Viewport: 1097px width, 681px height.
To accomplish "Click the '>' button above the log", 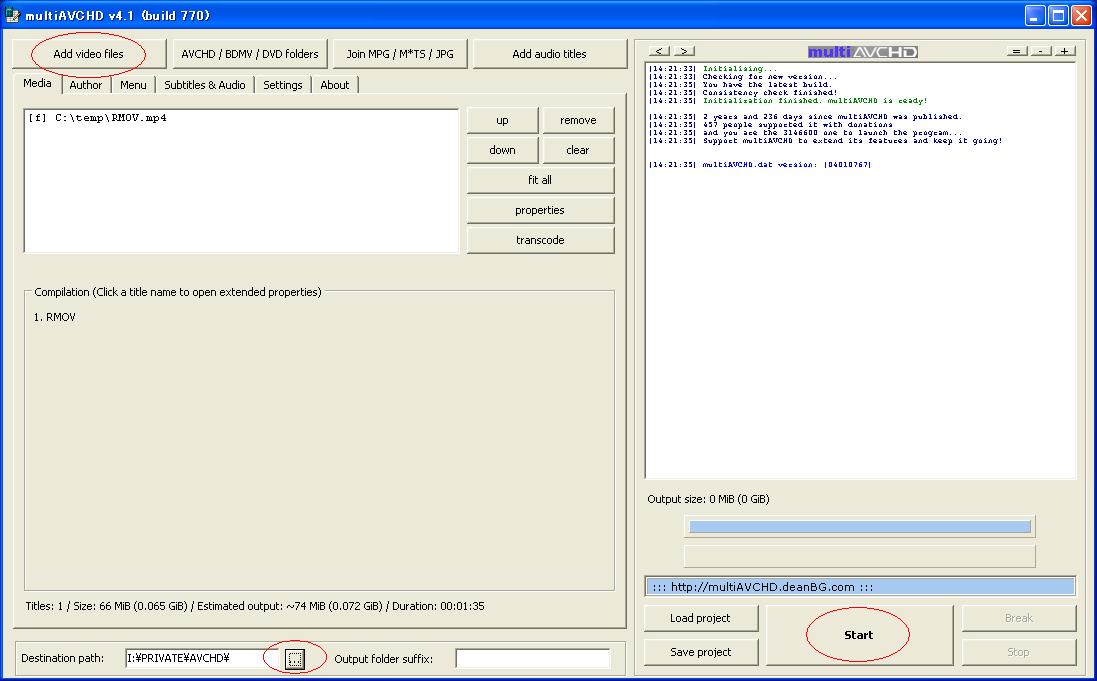I will (x=683, y=51).
